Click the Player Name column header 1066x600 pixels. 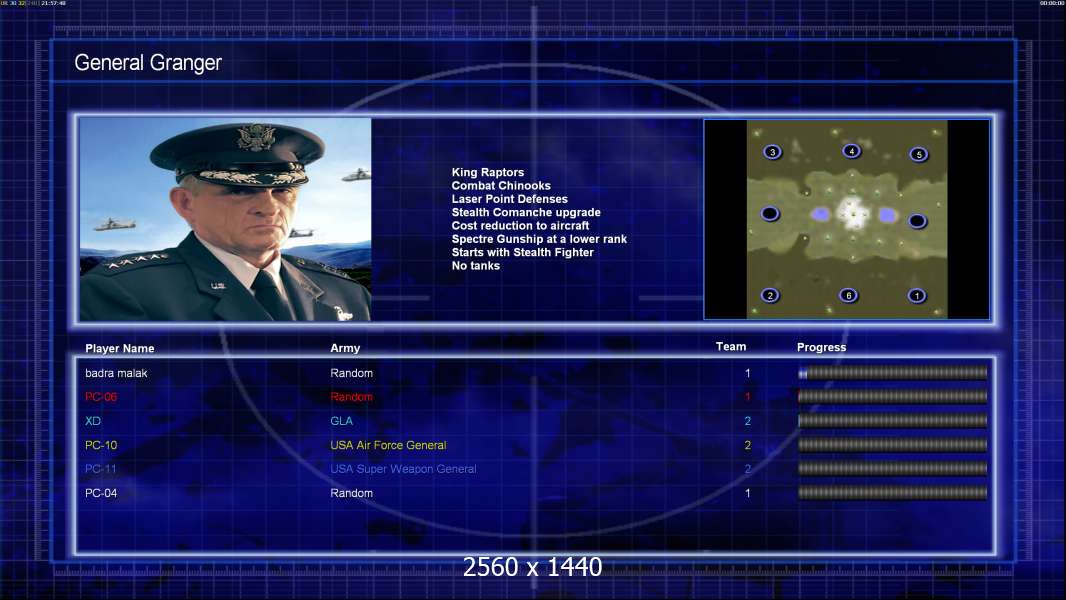(x=120, y=349)
